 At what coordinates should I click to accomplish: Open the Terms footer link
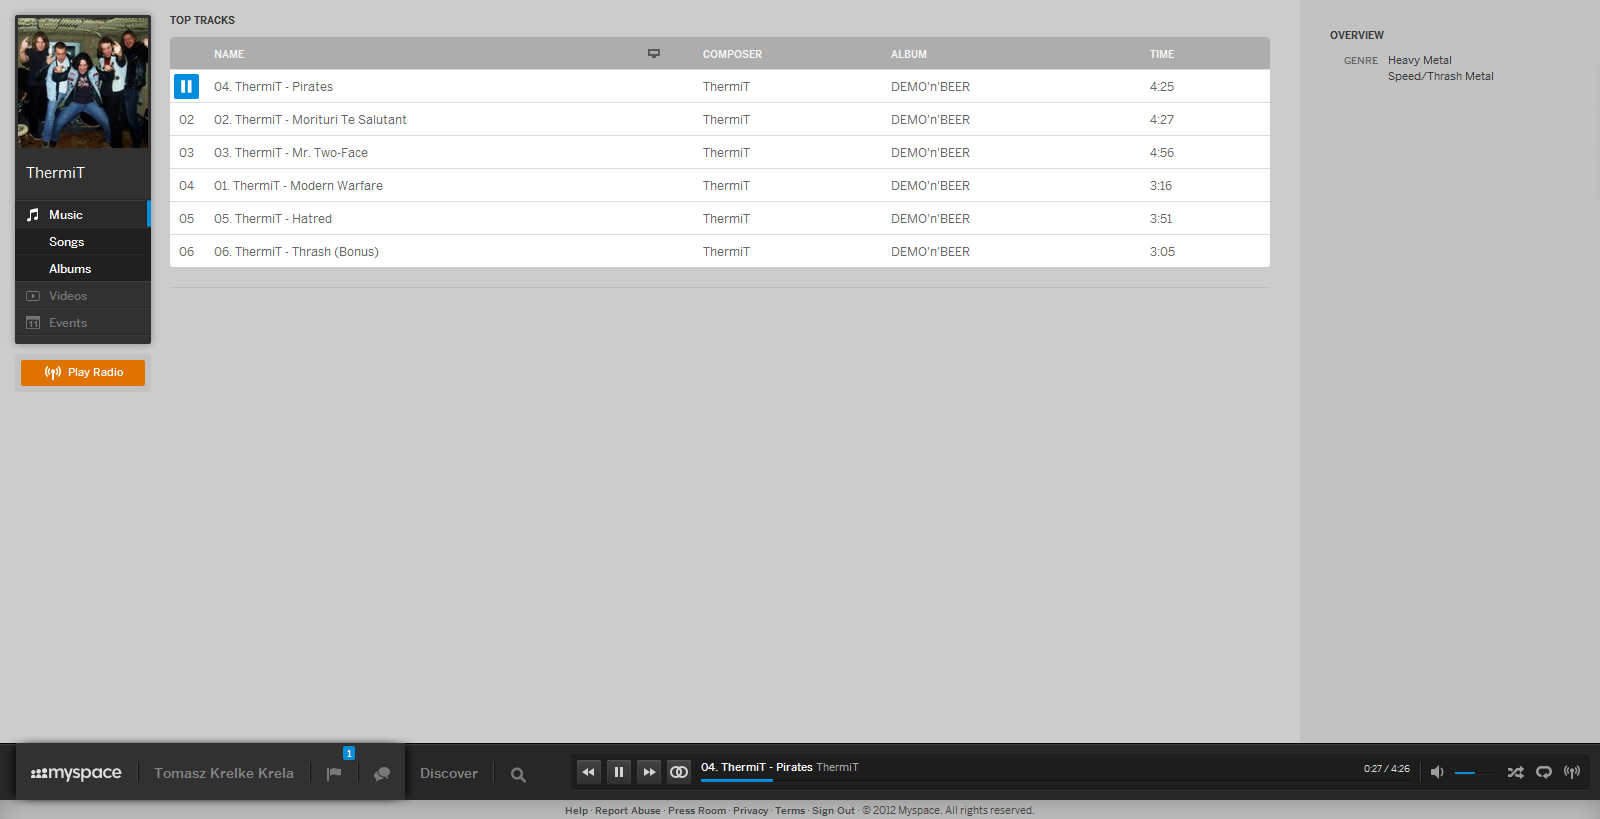pos(790,811)
